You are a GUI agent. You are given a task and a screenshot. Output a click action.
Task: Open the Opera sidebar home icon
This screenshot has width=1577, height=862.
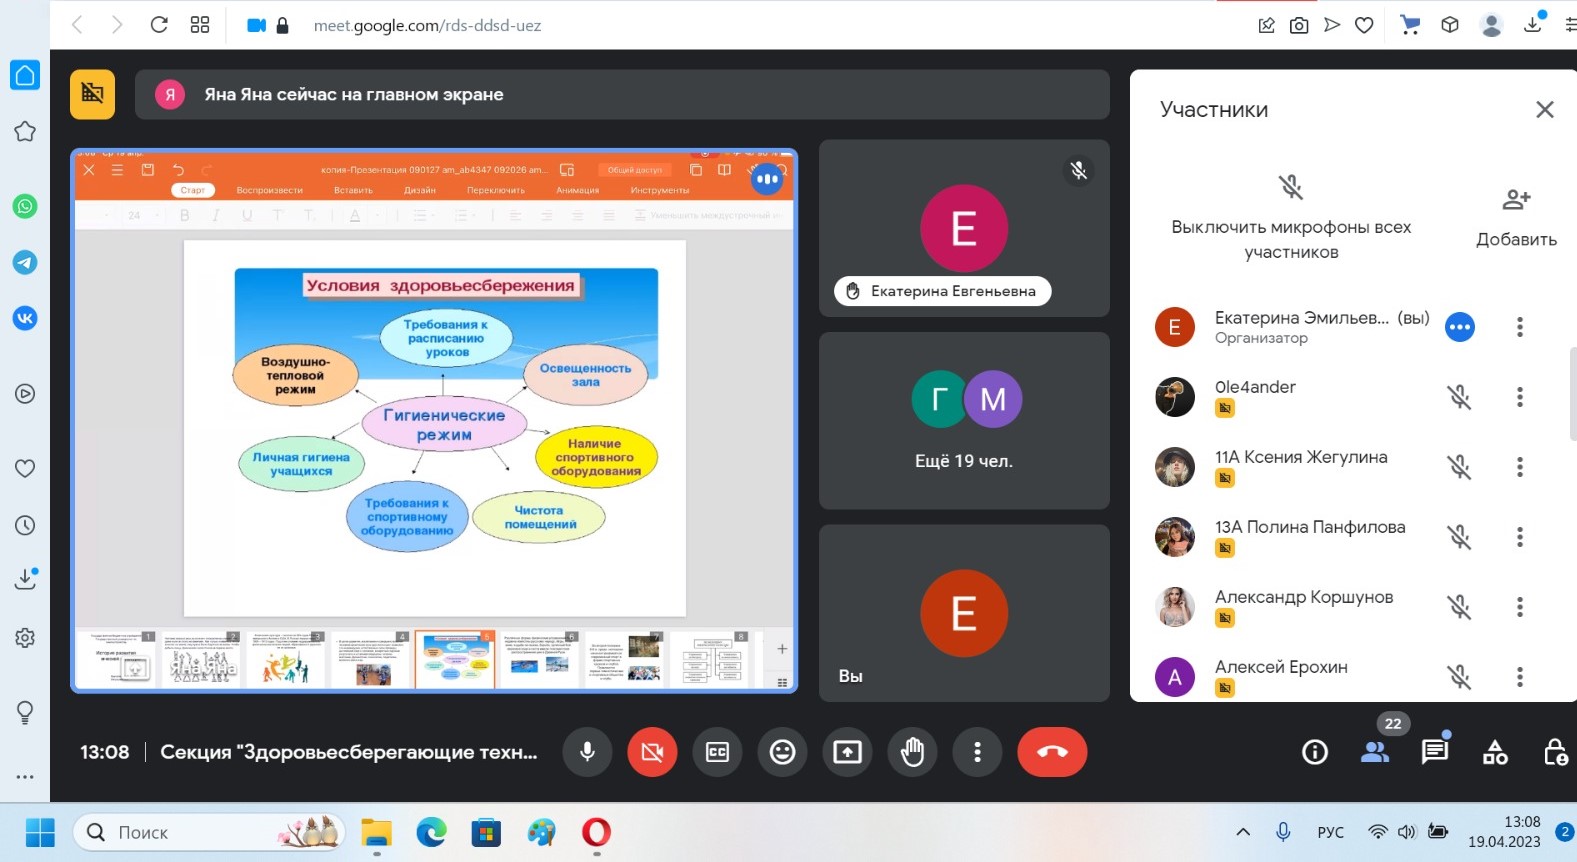[x=25, y=75]
